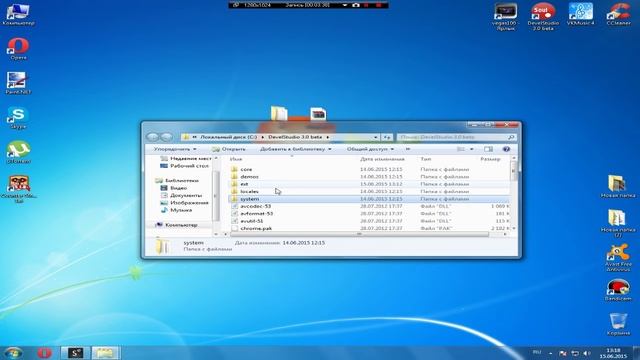
Task: Click the Explorer help question-mark icon
Action: 506,149
